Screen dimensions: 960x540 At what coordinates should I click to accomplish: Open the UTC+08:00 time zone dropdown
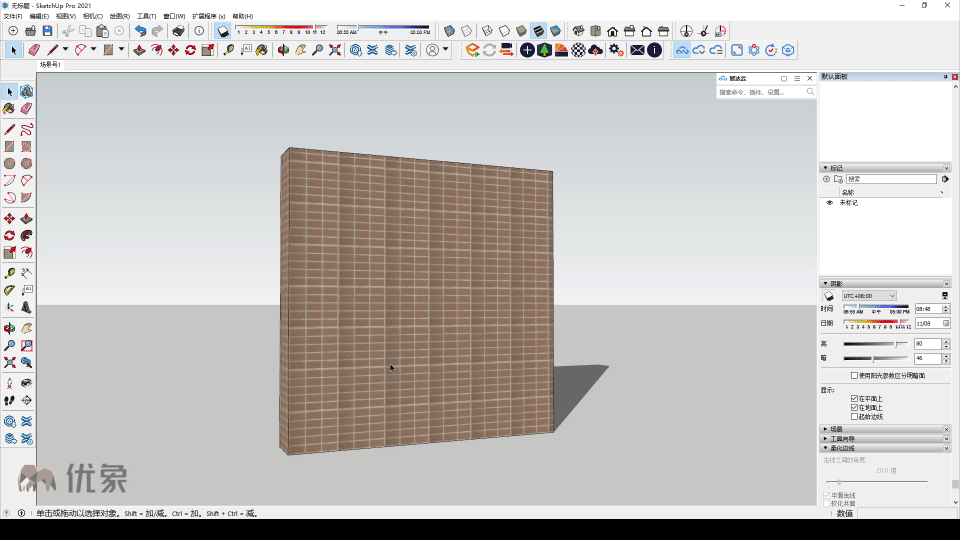click(x=869, y=296)
